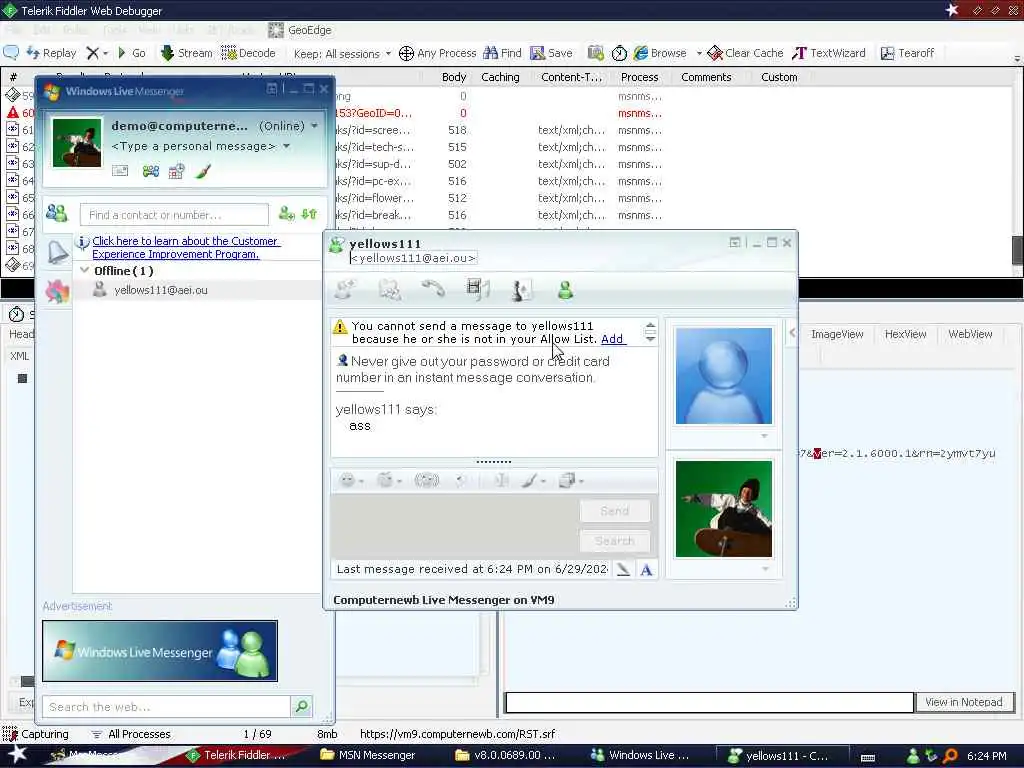The image size is (1024, 768).
Task: Open the personal message dropdown arrow
Action: pos(286,146)
